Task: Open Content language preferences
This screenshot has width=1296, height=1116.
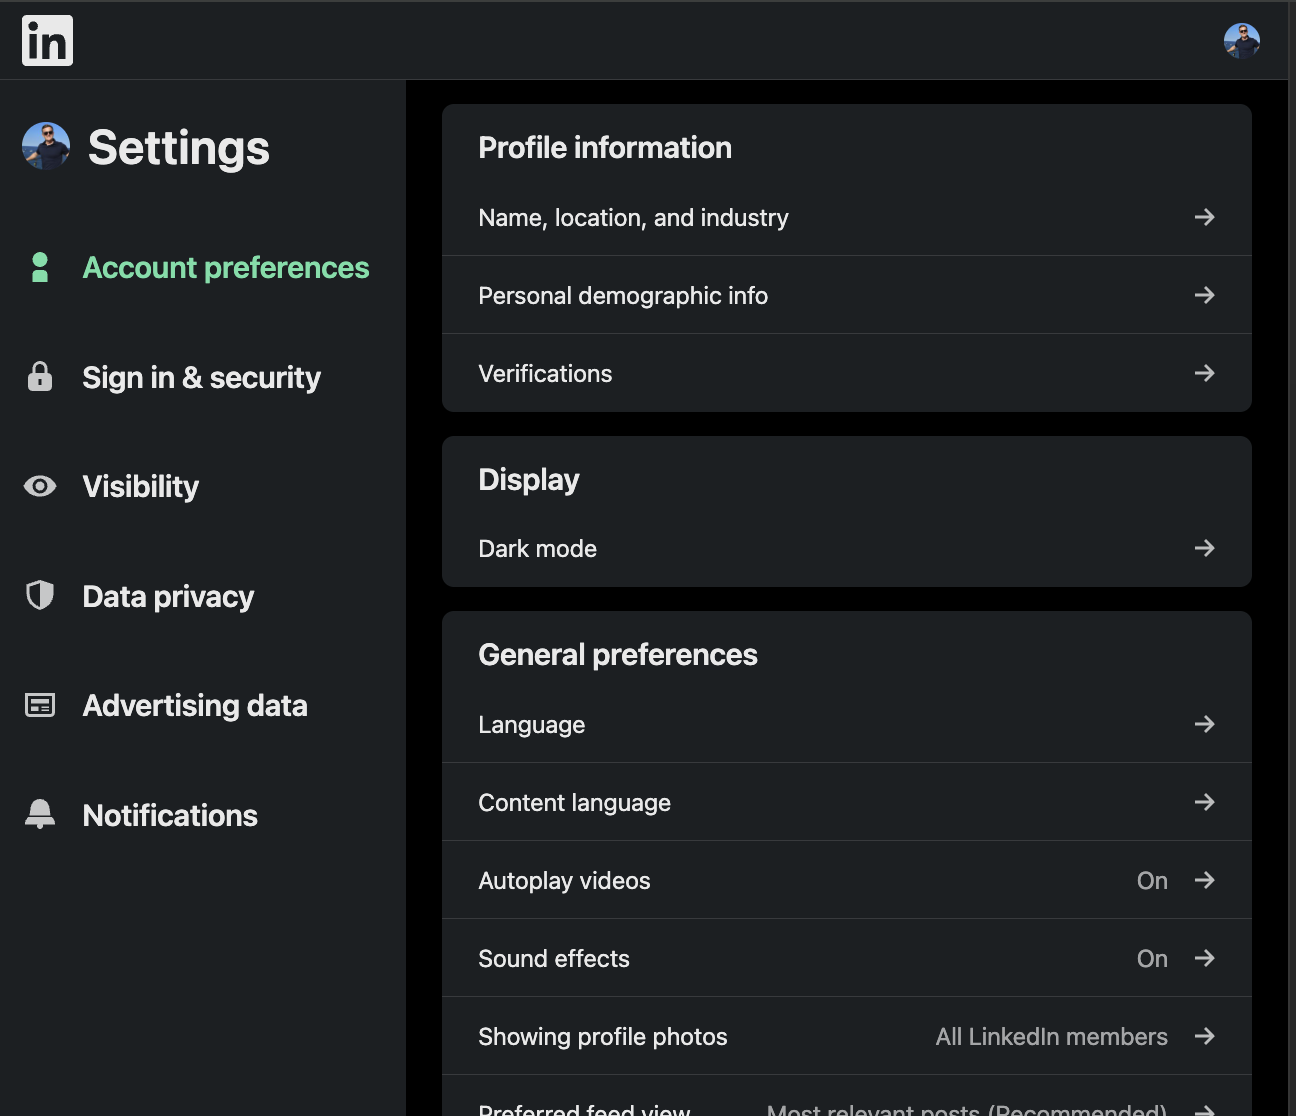Action: coord(574,803)
